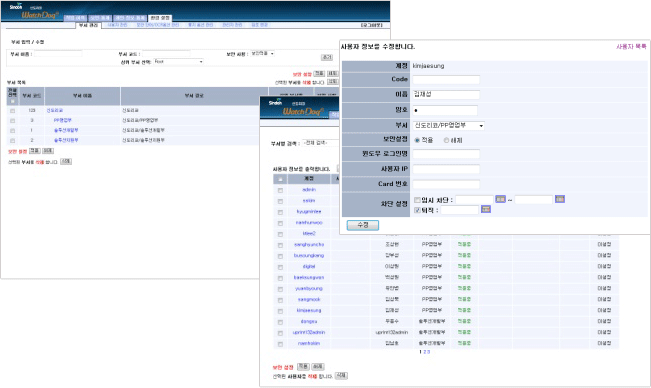Click into the 이름 name input field

click(446, 95)
